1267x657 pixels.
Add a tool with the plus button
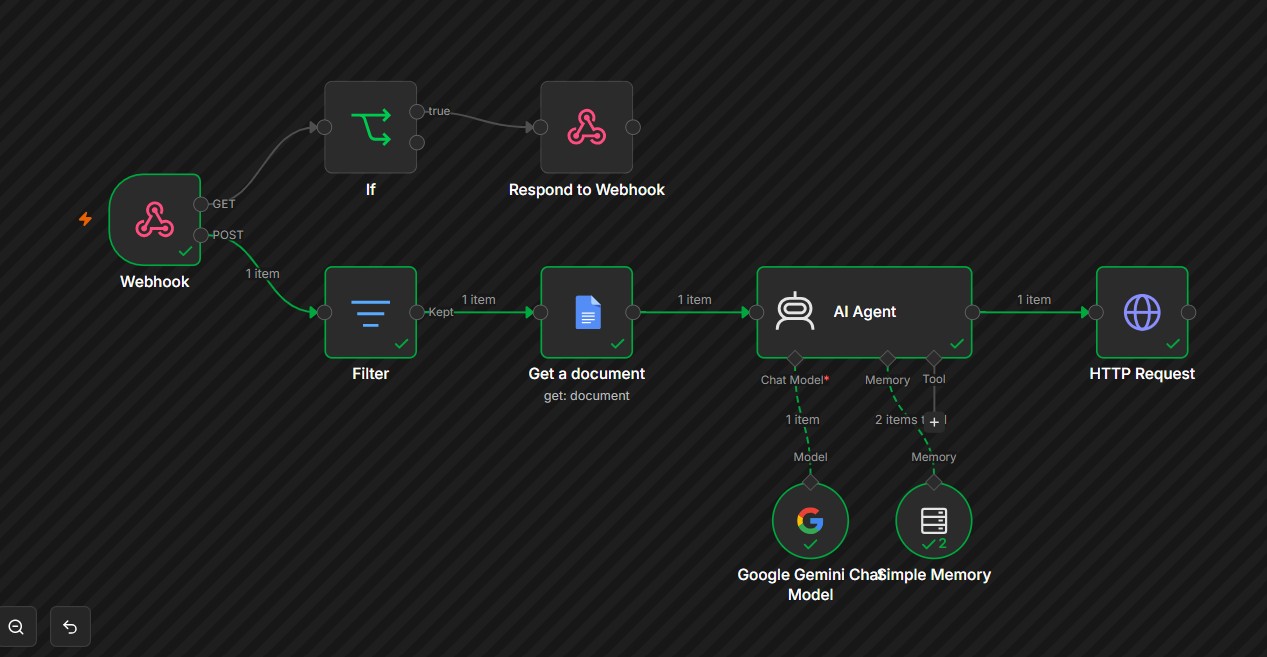(x=934, y=422)
